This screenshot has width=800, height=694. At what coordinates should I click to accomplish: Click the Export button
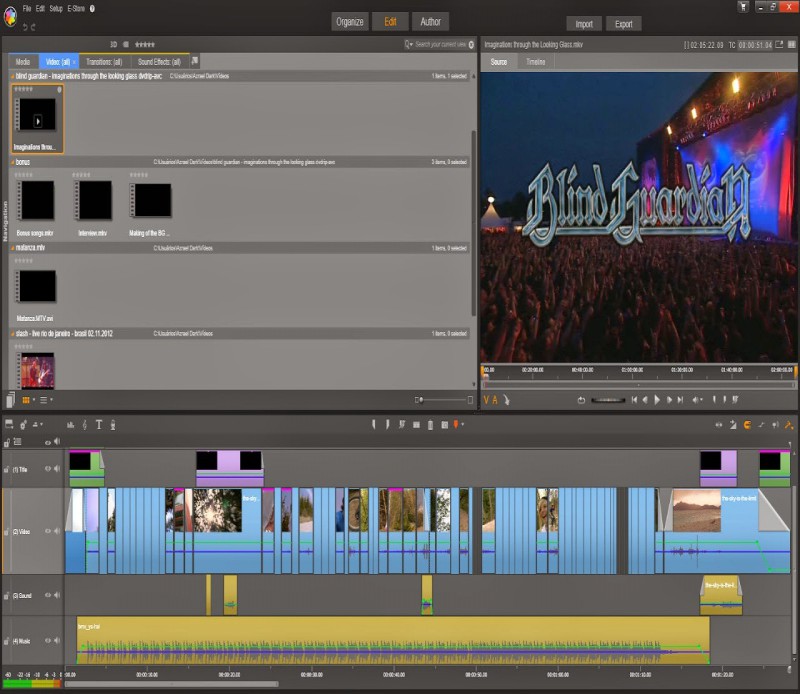click(x=623, y=24)
